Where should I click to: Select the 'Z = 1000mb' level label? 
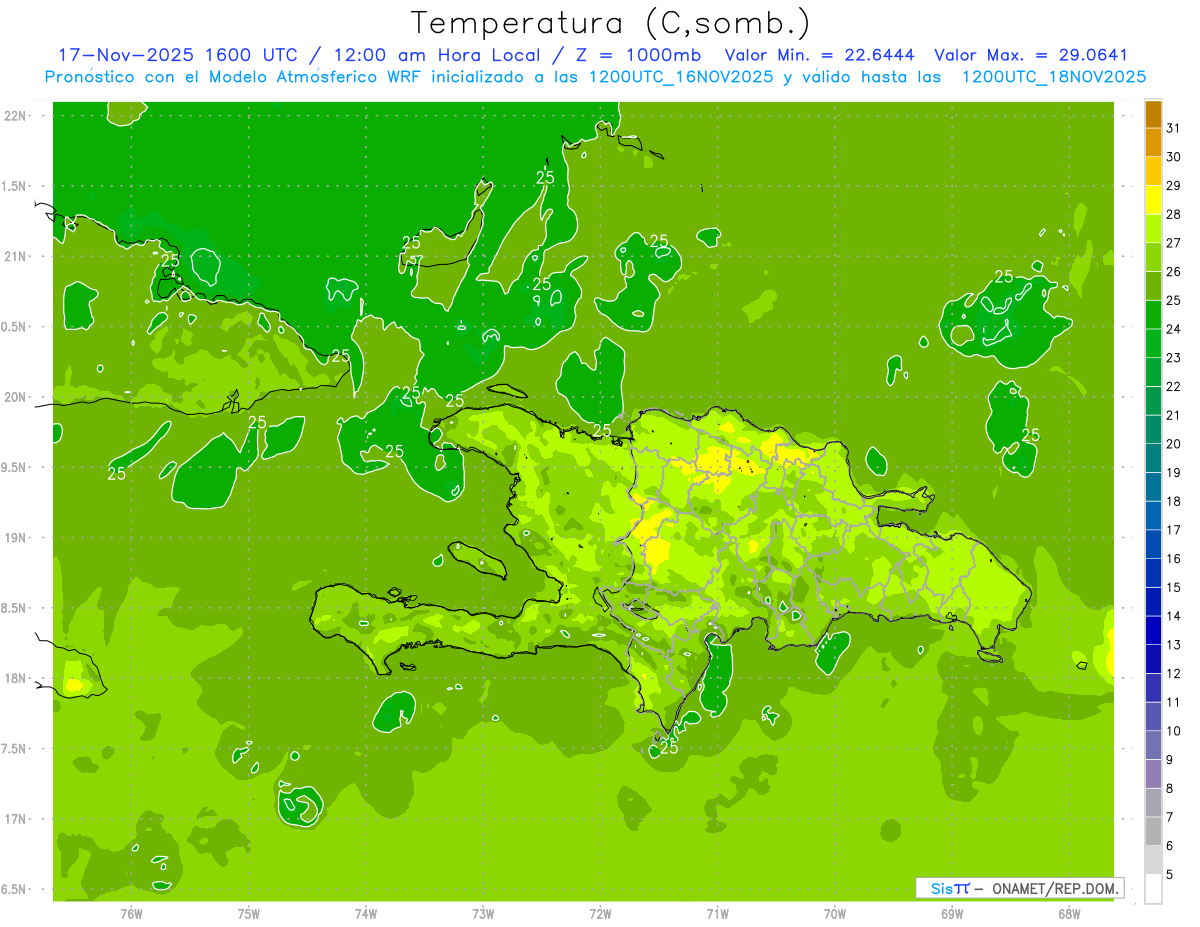click(636, 55)
